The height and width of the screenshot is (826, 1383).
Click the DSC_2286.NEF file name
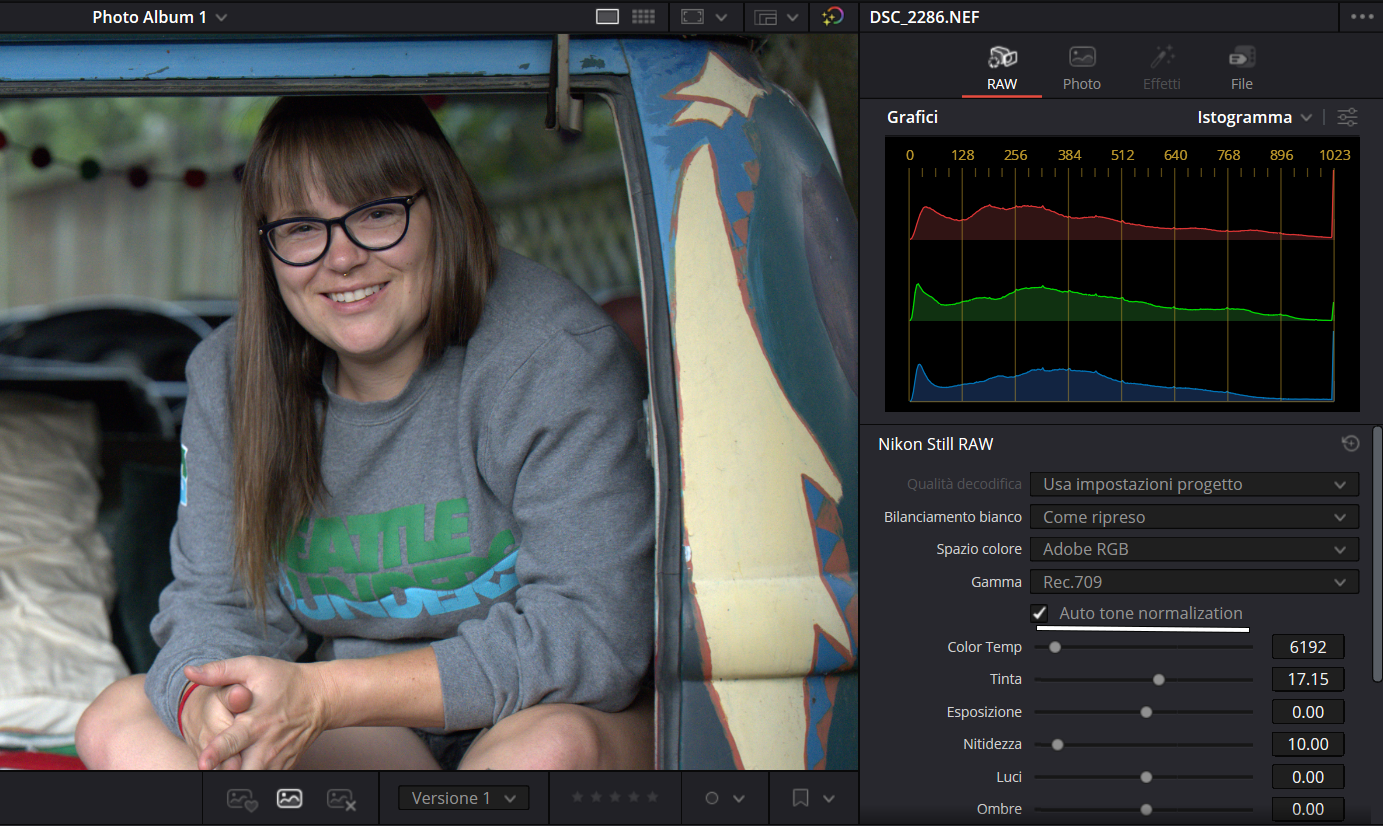(925, 17)
